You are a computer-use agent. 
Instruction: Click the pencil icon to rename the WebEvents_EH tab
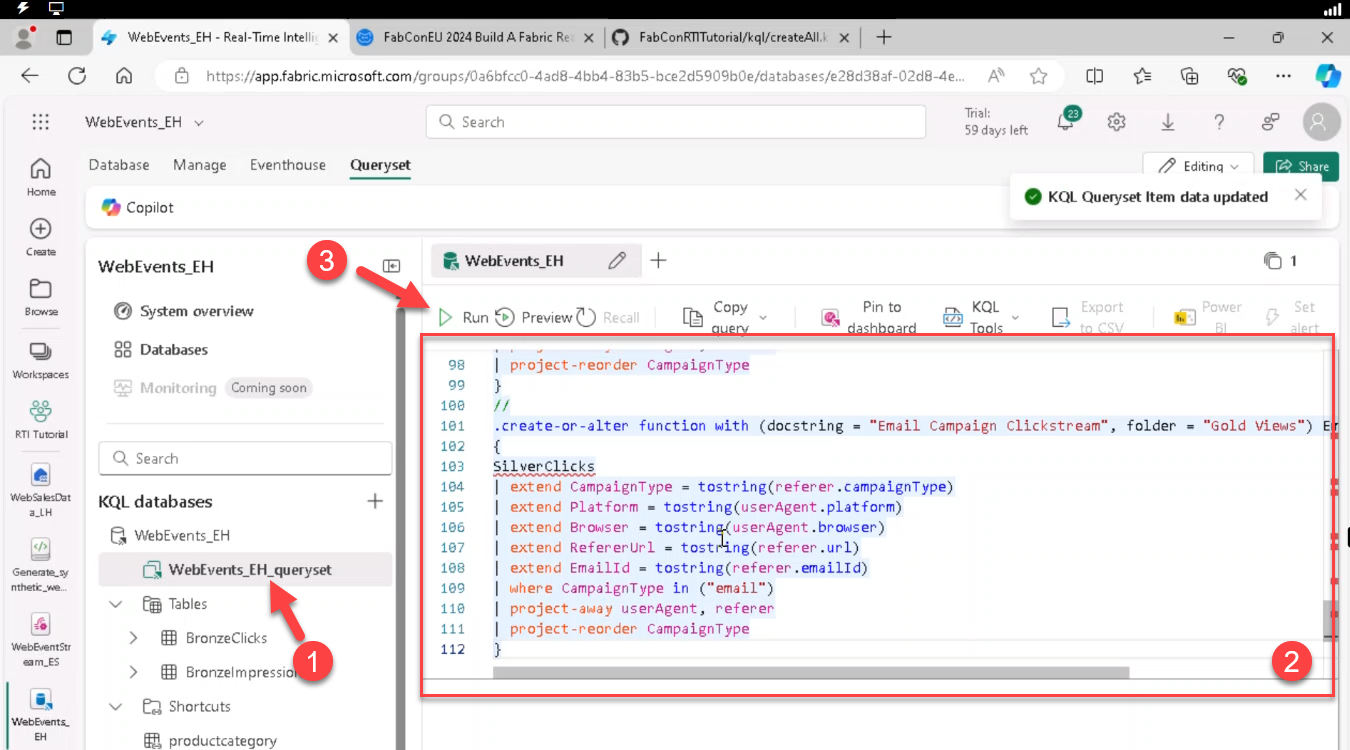pos(617,261)
